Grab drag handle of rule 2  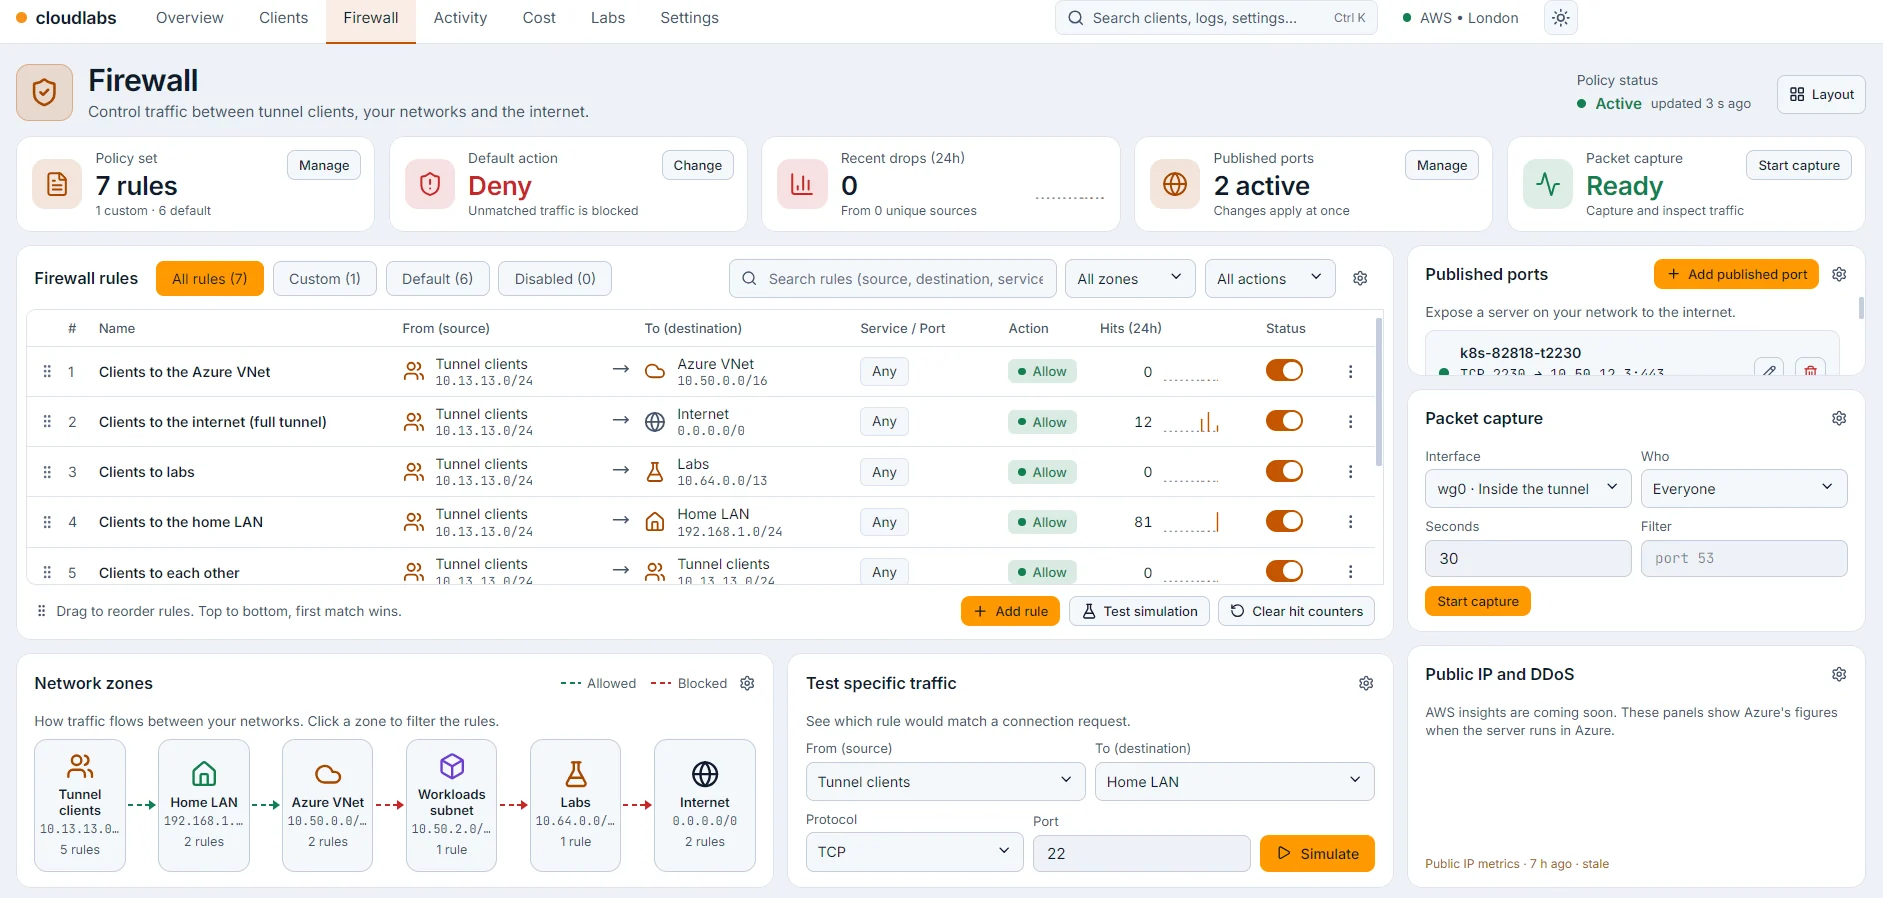click(x=47, y=422)
